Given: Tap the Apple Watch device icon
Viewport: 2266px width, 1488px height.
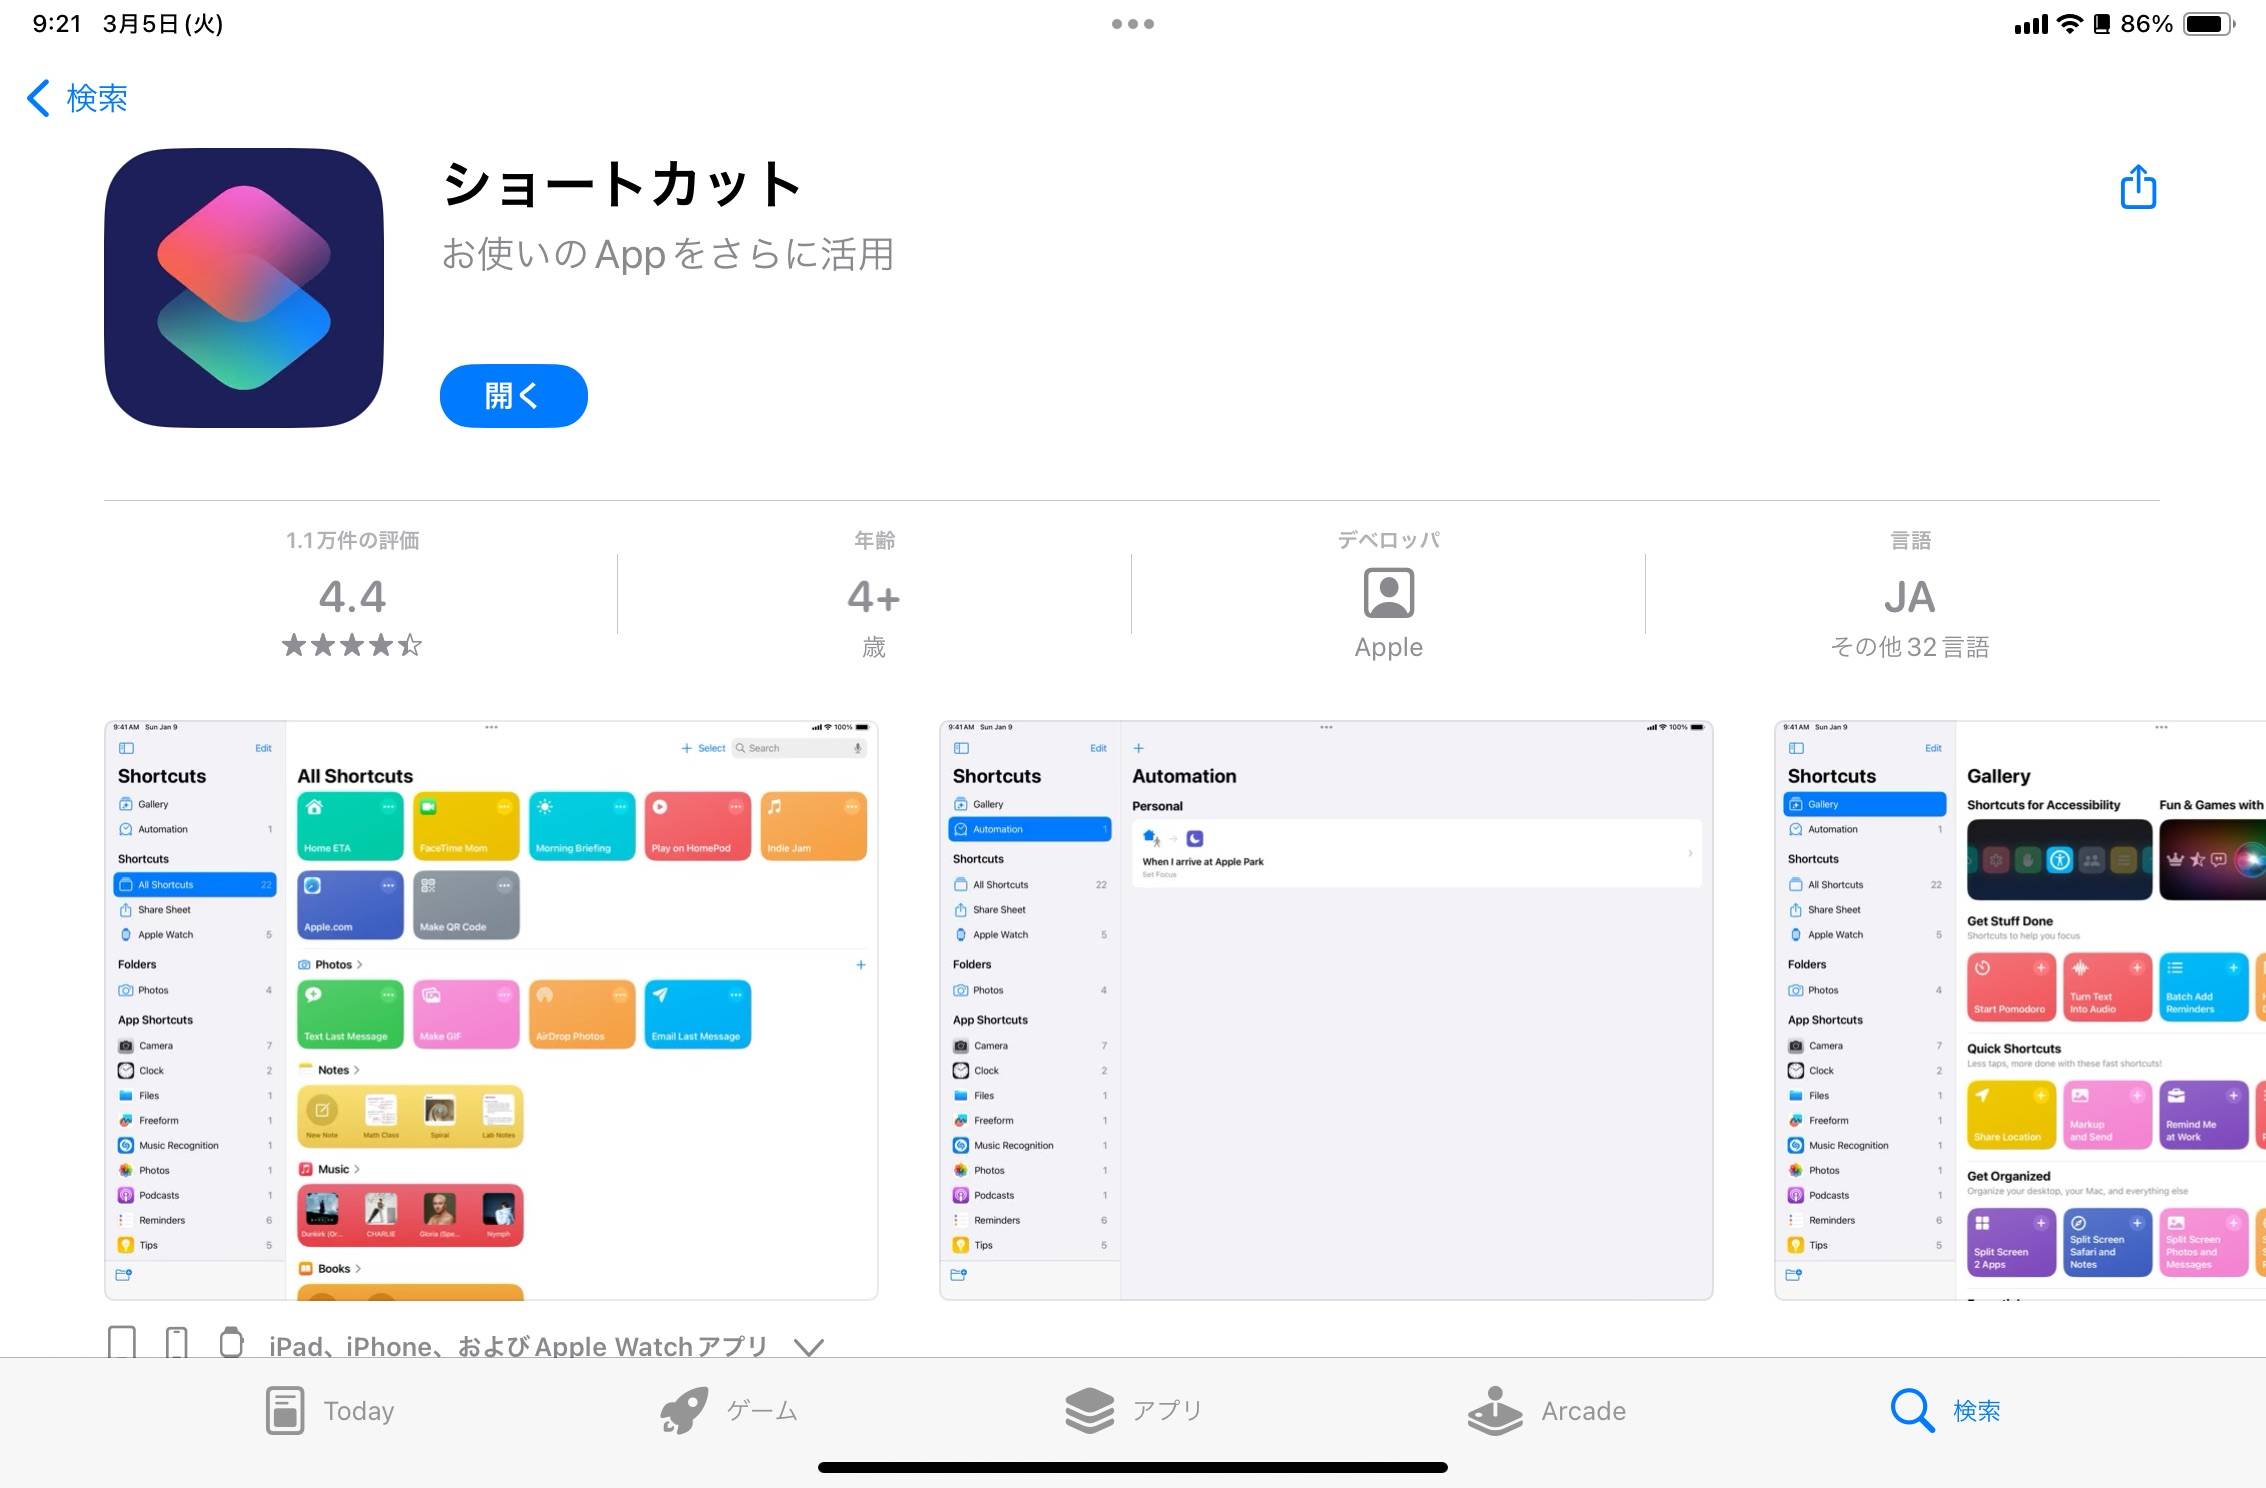Looking at the screenshot, I should tap(231, 1342).
